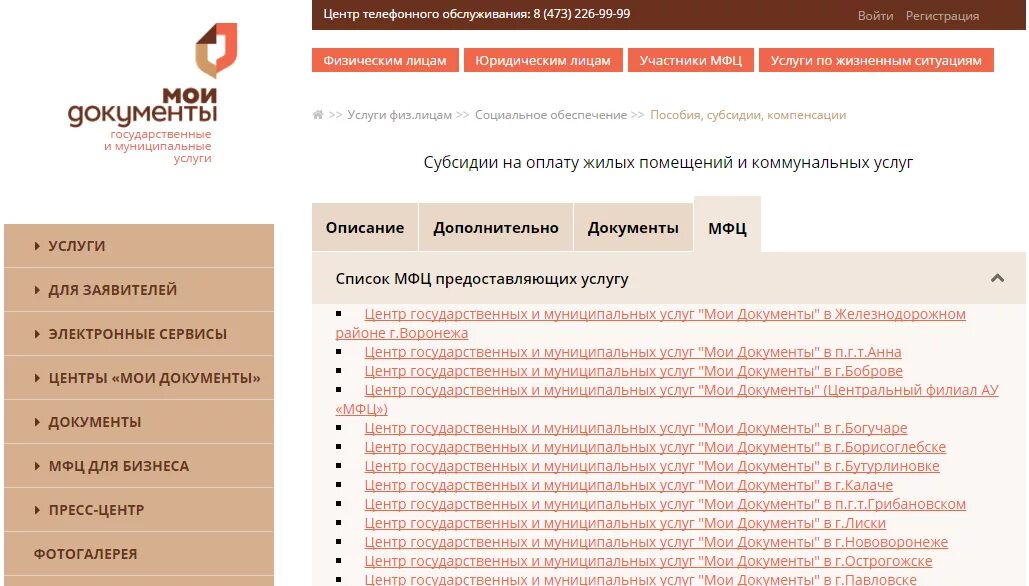
Task: Open the МФЦ in г.Лиски link
Action: [625, 524]
